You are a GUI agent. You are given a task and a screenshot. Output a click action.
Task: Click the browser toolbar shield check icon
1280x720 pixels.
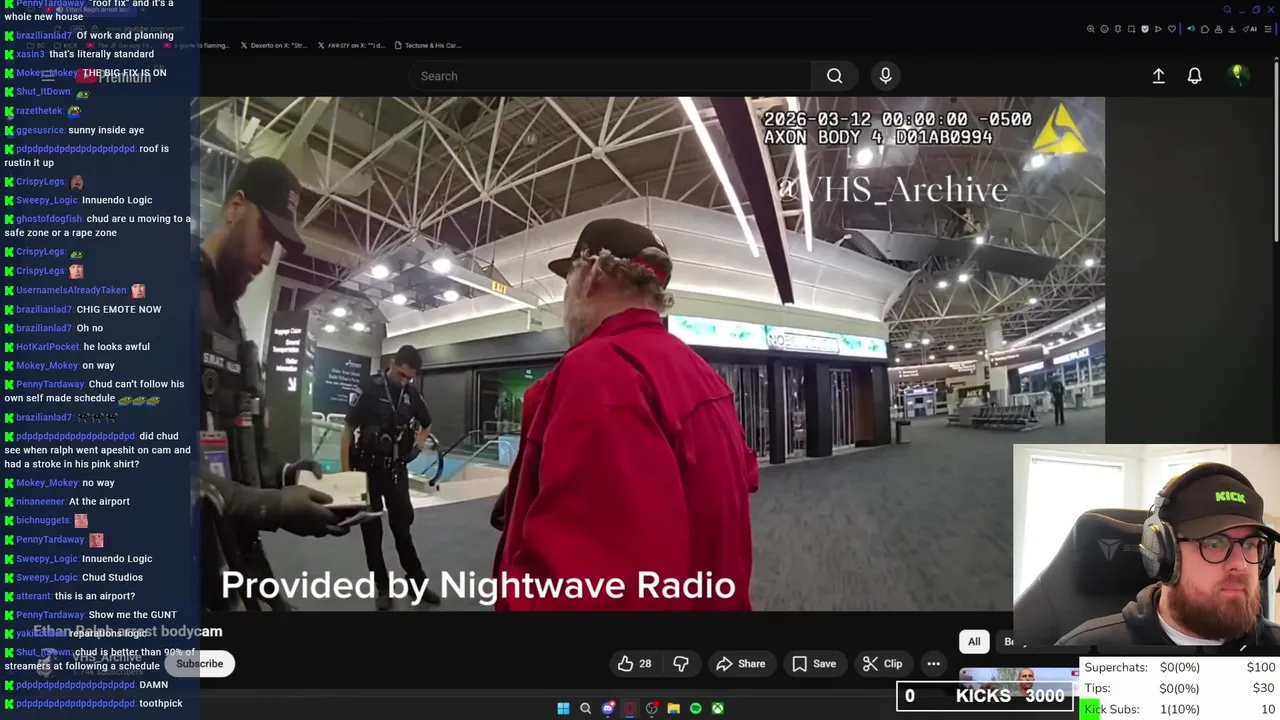coord(1145,29)
